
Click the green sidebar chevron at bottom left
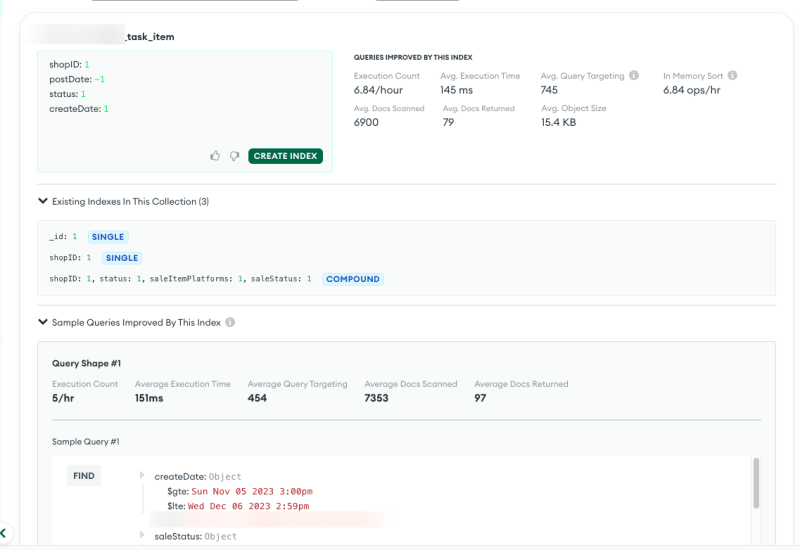(4, 534)
